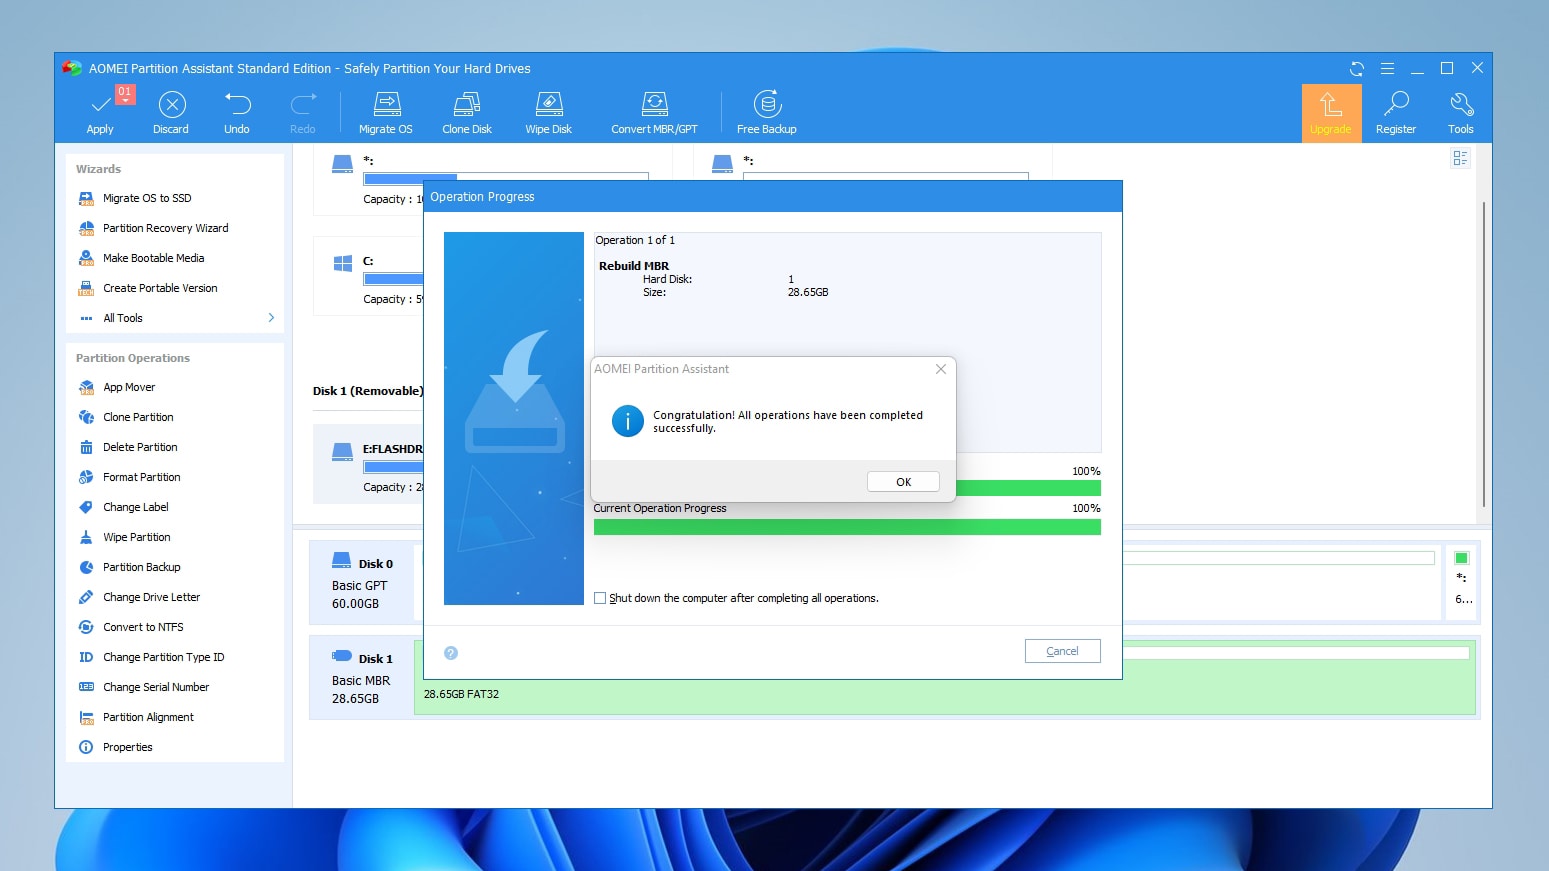The height and width of the screenshot is (871, 1549).
Task: Undo the last operation
Action: 237,112
